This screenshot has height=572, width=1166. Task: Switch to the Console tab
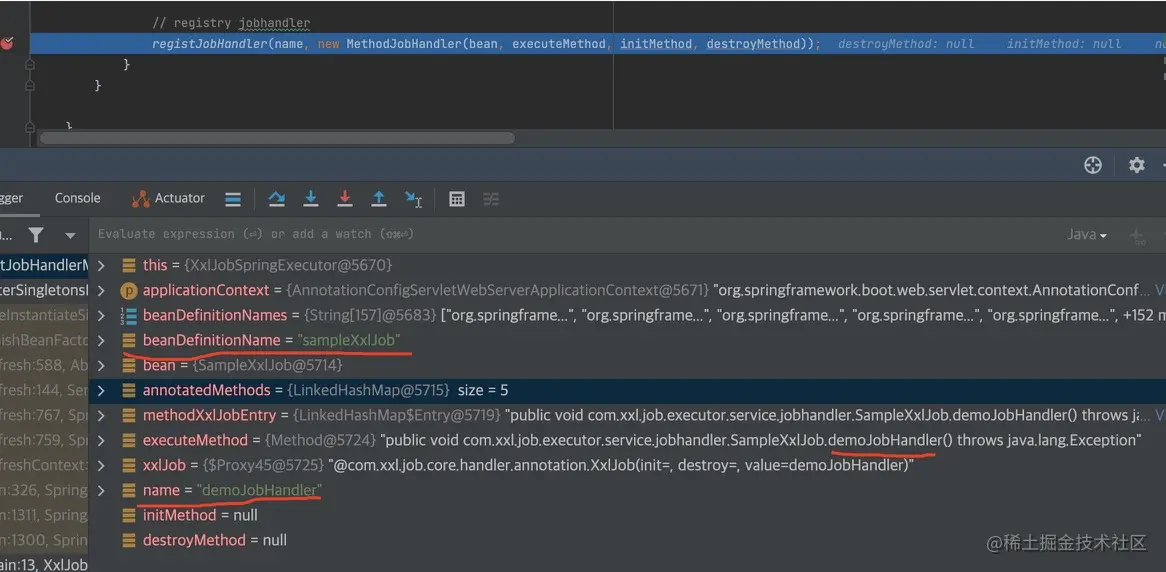[x=77, y=198]
